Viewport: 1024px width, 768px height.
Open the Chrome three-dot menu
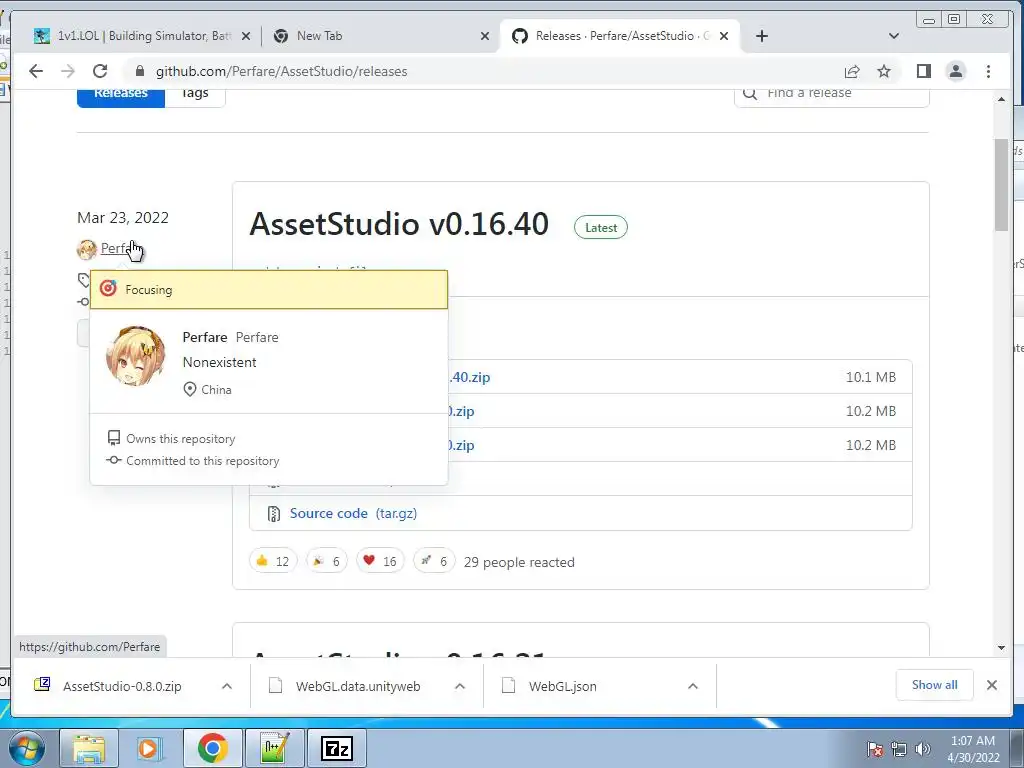[988, 71]
